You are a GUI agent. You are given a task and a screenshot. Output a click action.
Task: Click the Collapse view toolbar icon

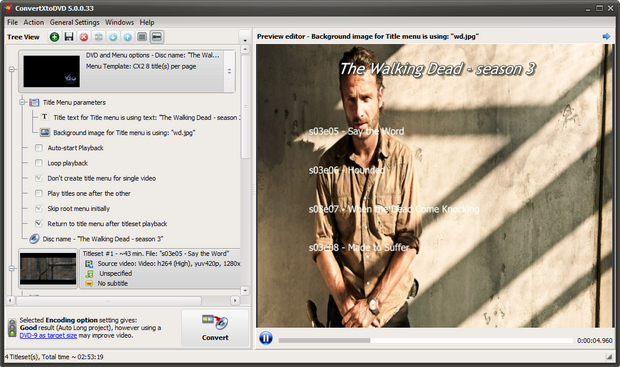click(x=157, y=37)
